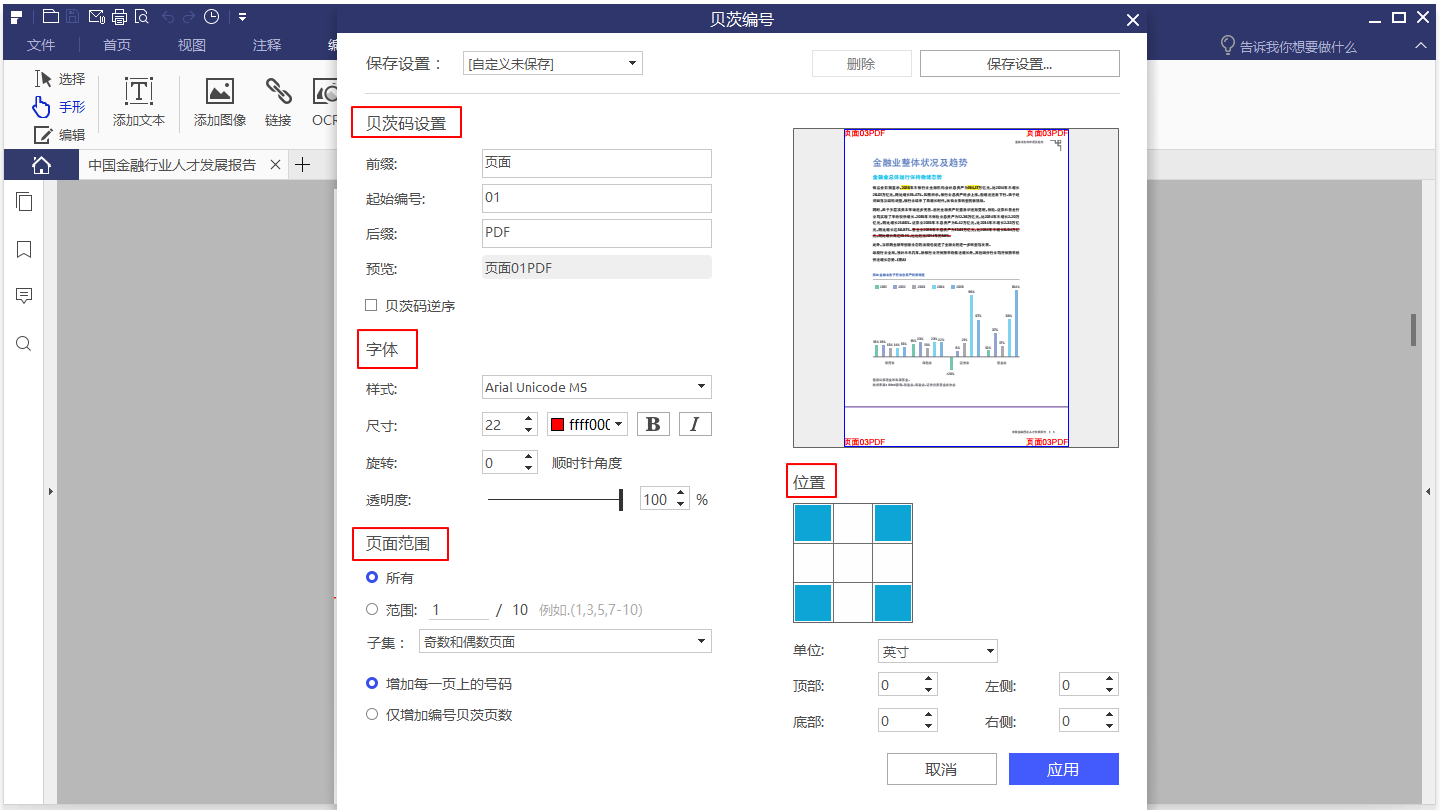Screen dimensions: 1440x810
Task: Toggle the bottom-left position cell
Action: (813, 603)
